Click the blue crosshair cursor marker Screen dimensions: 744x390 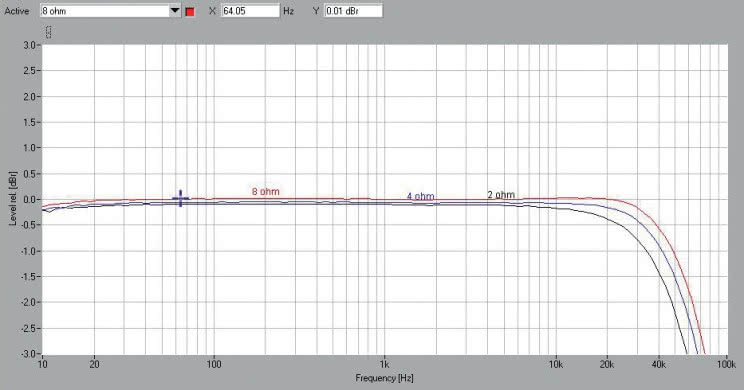pos(180,198)
